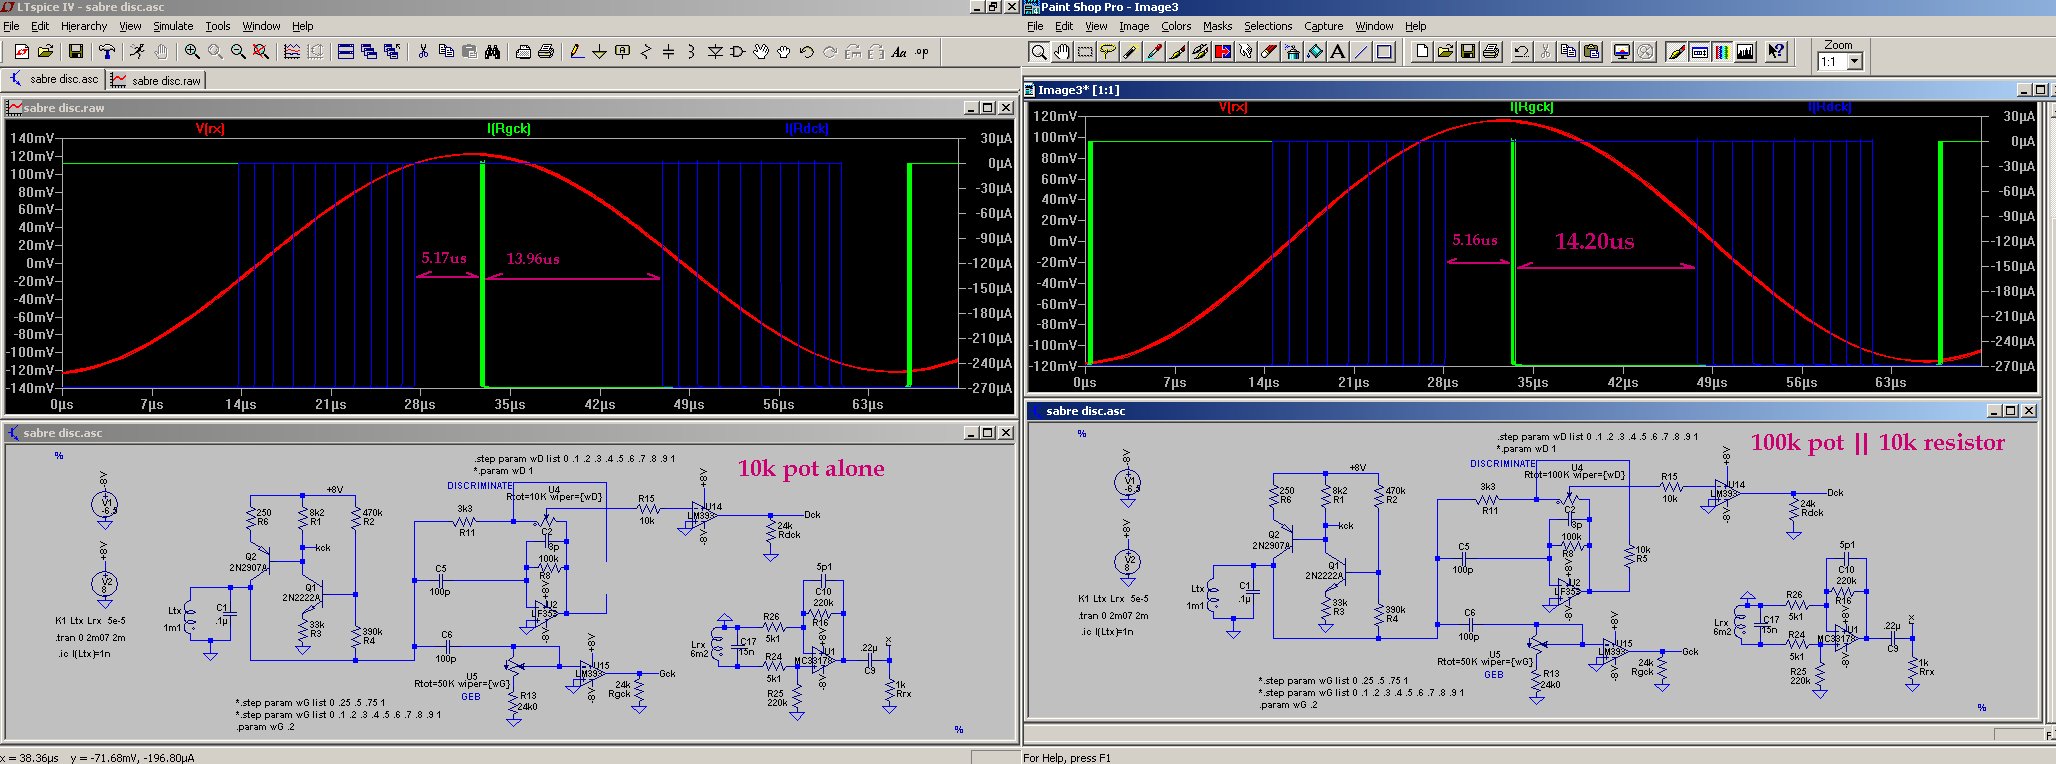
Task: Choose the Capacitor placement tool
Action: coord(668,52)
